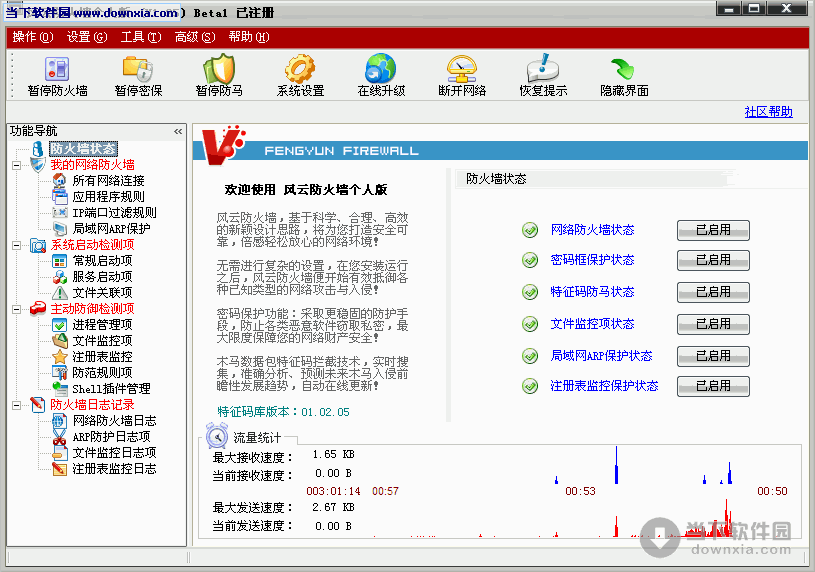Click the 密码框保护状态 link
Viewport: 815px width, 572px height.
click(592, 260)
